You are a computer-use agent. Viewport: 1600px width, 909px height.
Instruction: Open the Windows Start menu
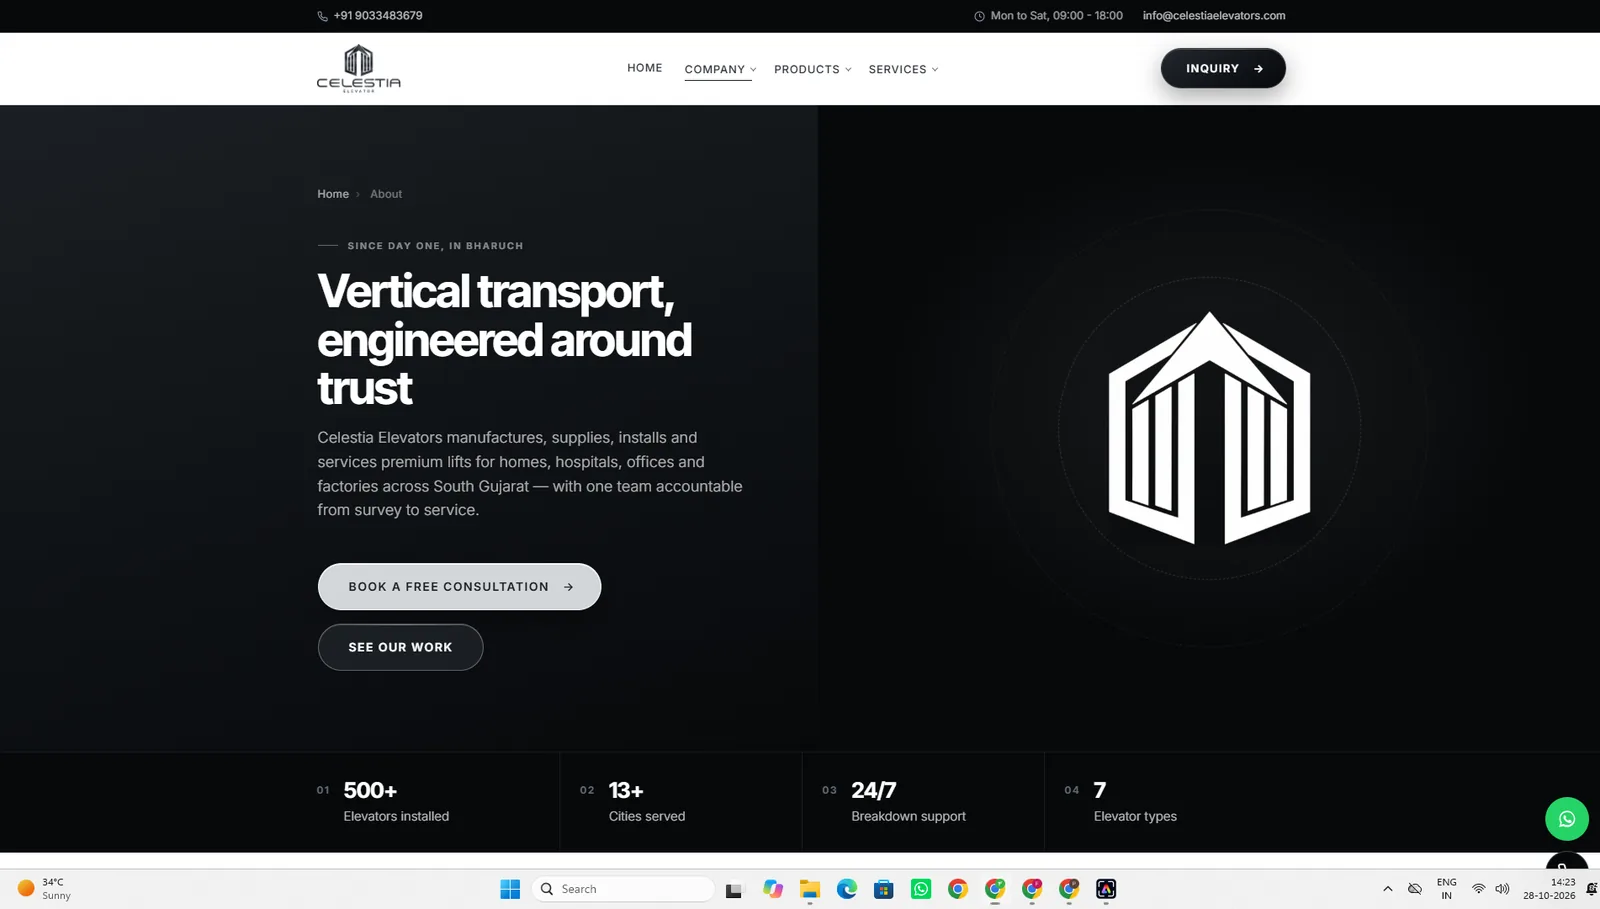[510, 889]
